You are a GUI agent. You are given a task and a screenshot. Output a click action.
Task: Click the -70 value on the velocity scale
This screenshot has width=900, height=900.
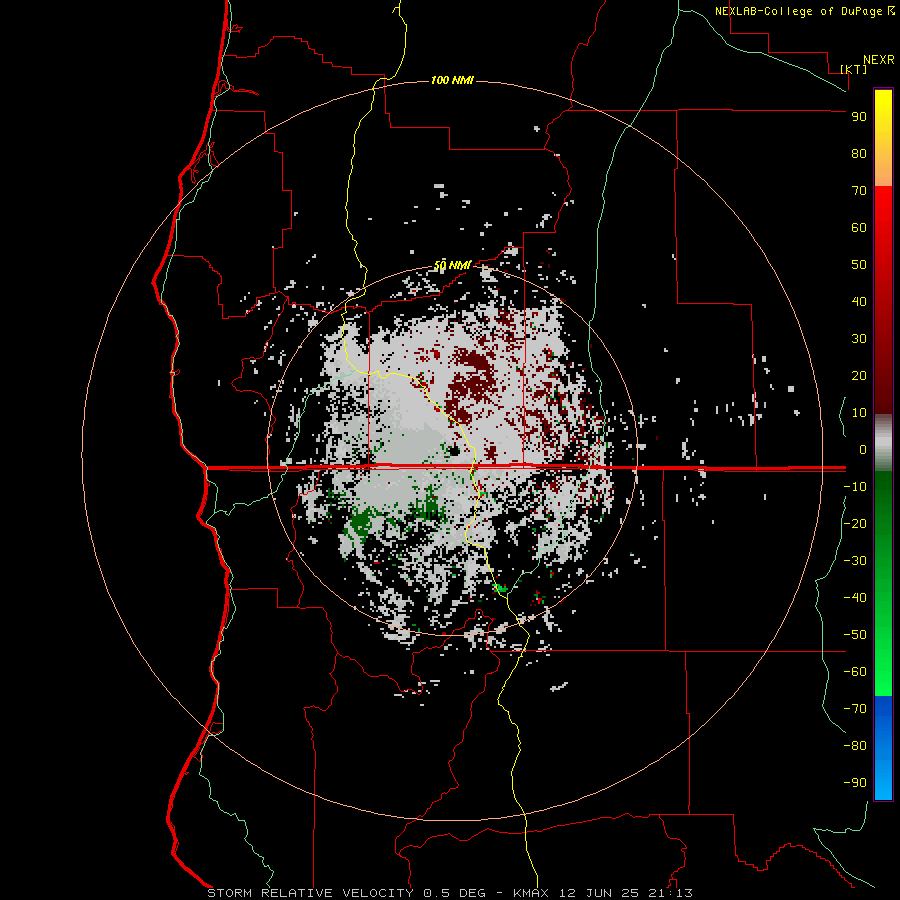click(x=855, y=709)
